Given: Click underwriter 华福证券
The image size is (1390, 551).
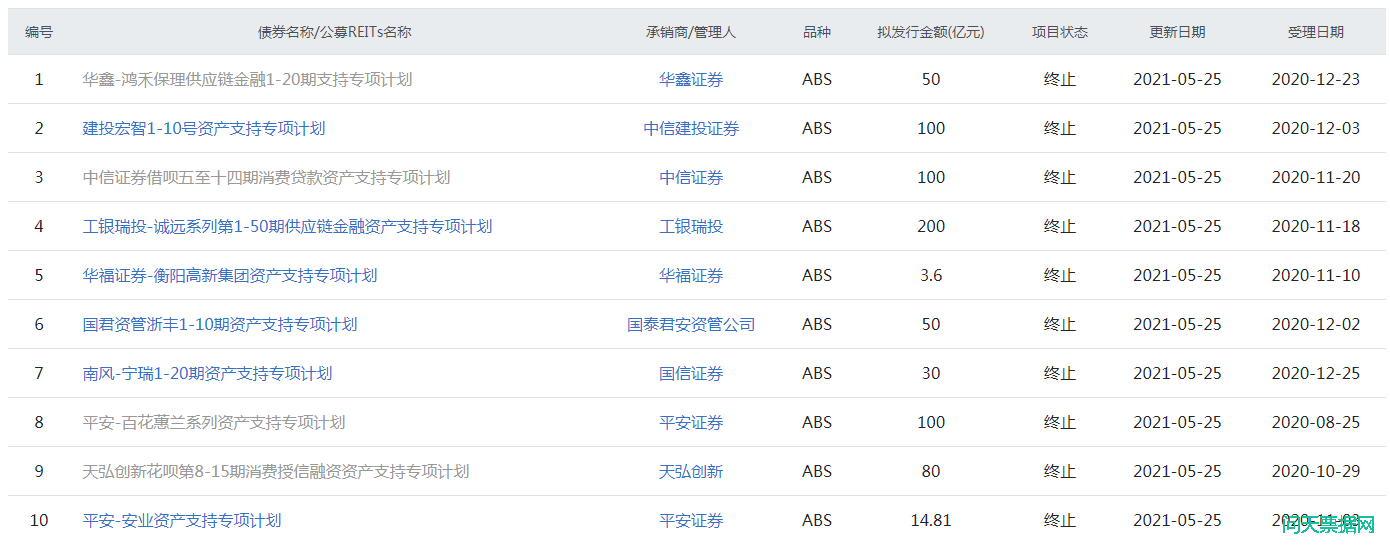Looking at the screenshot, I should pos(691,275).
